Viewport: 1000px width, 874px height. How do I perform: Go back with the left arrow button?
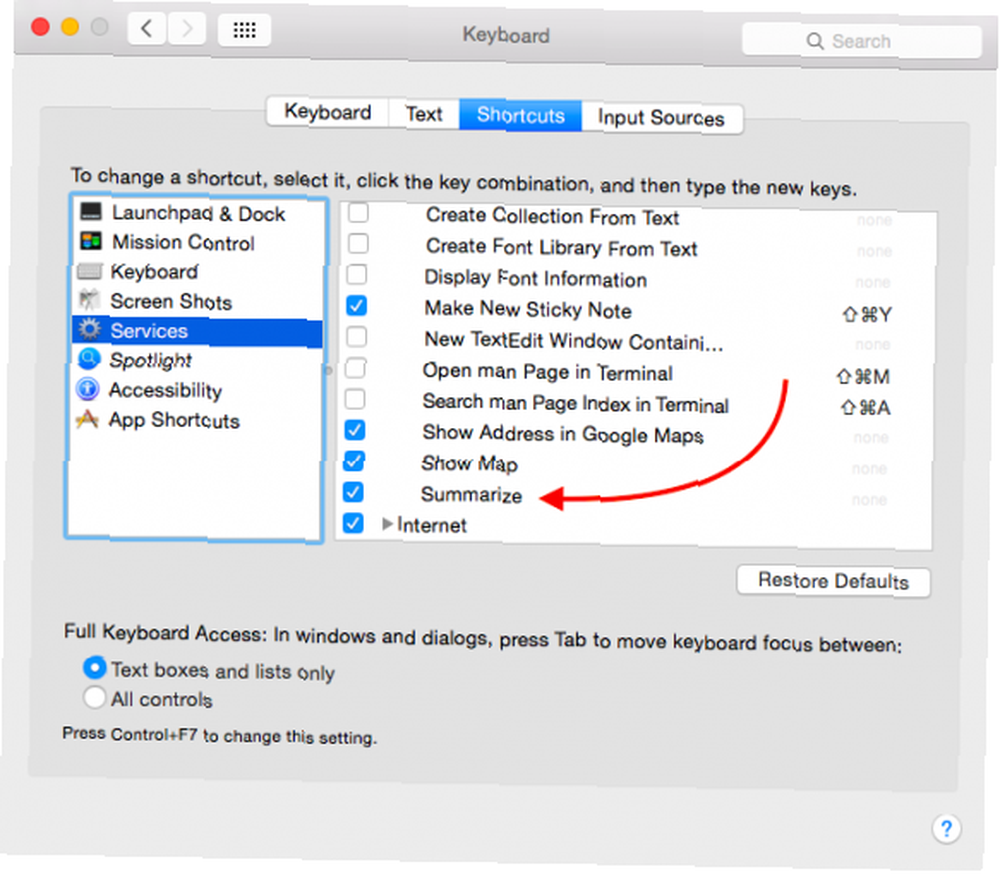147,29
